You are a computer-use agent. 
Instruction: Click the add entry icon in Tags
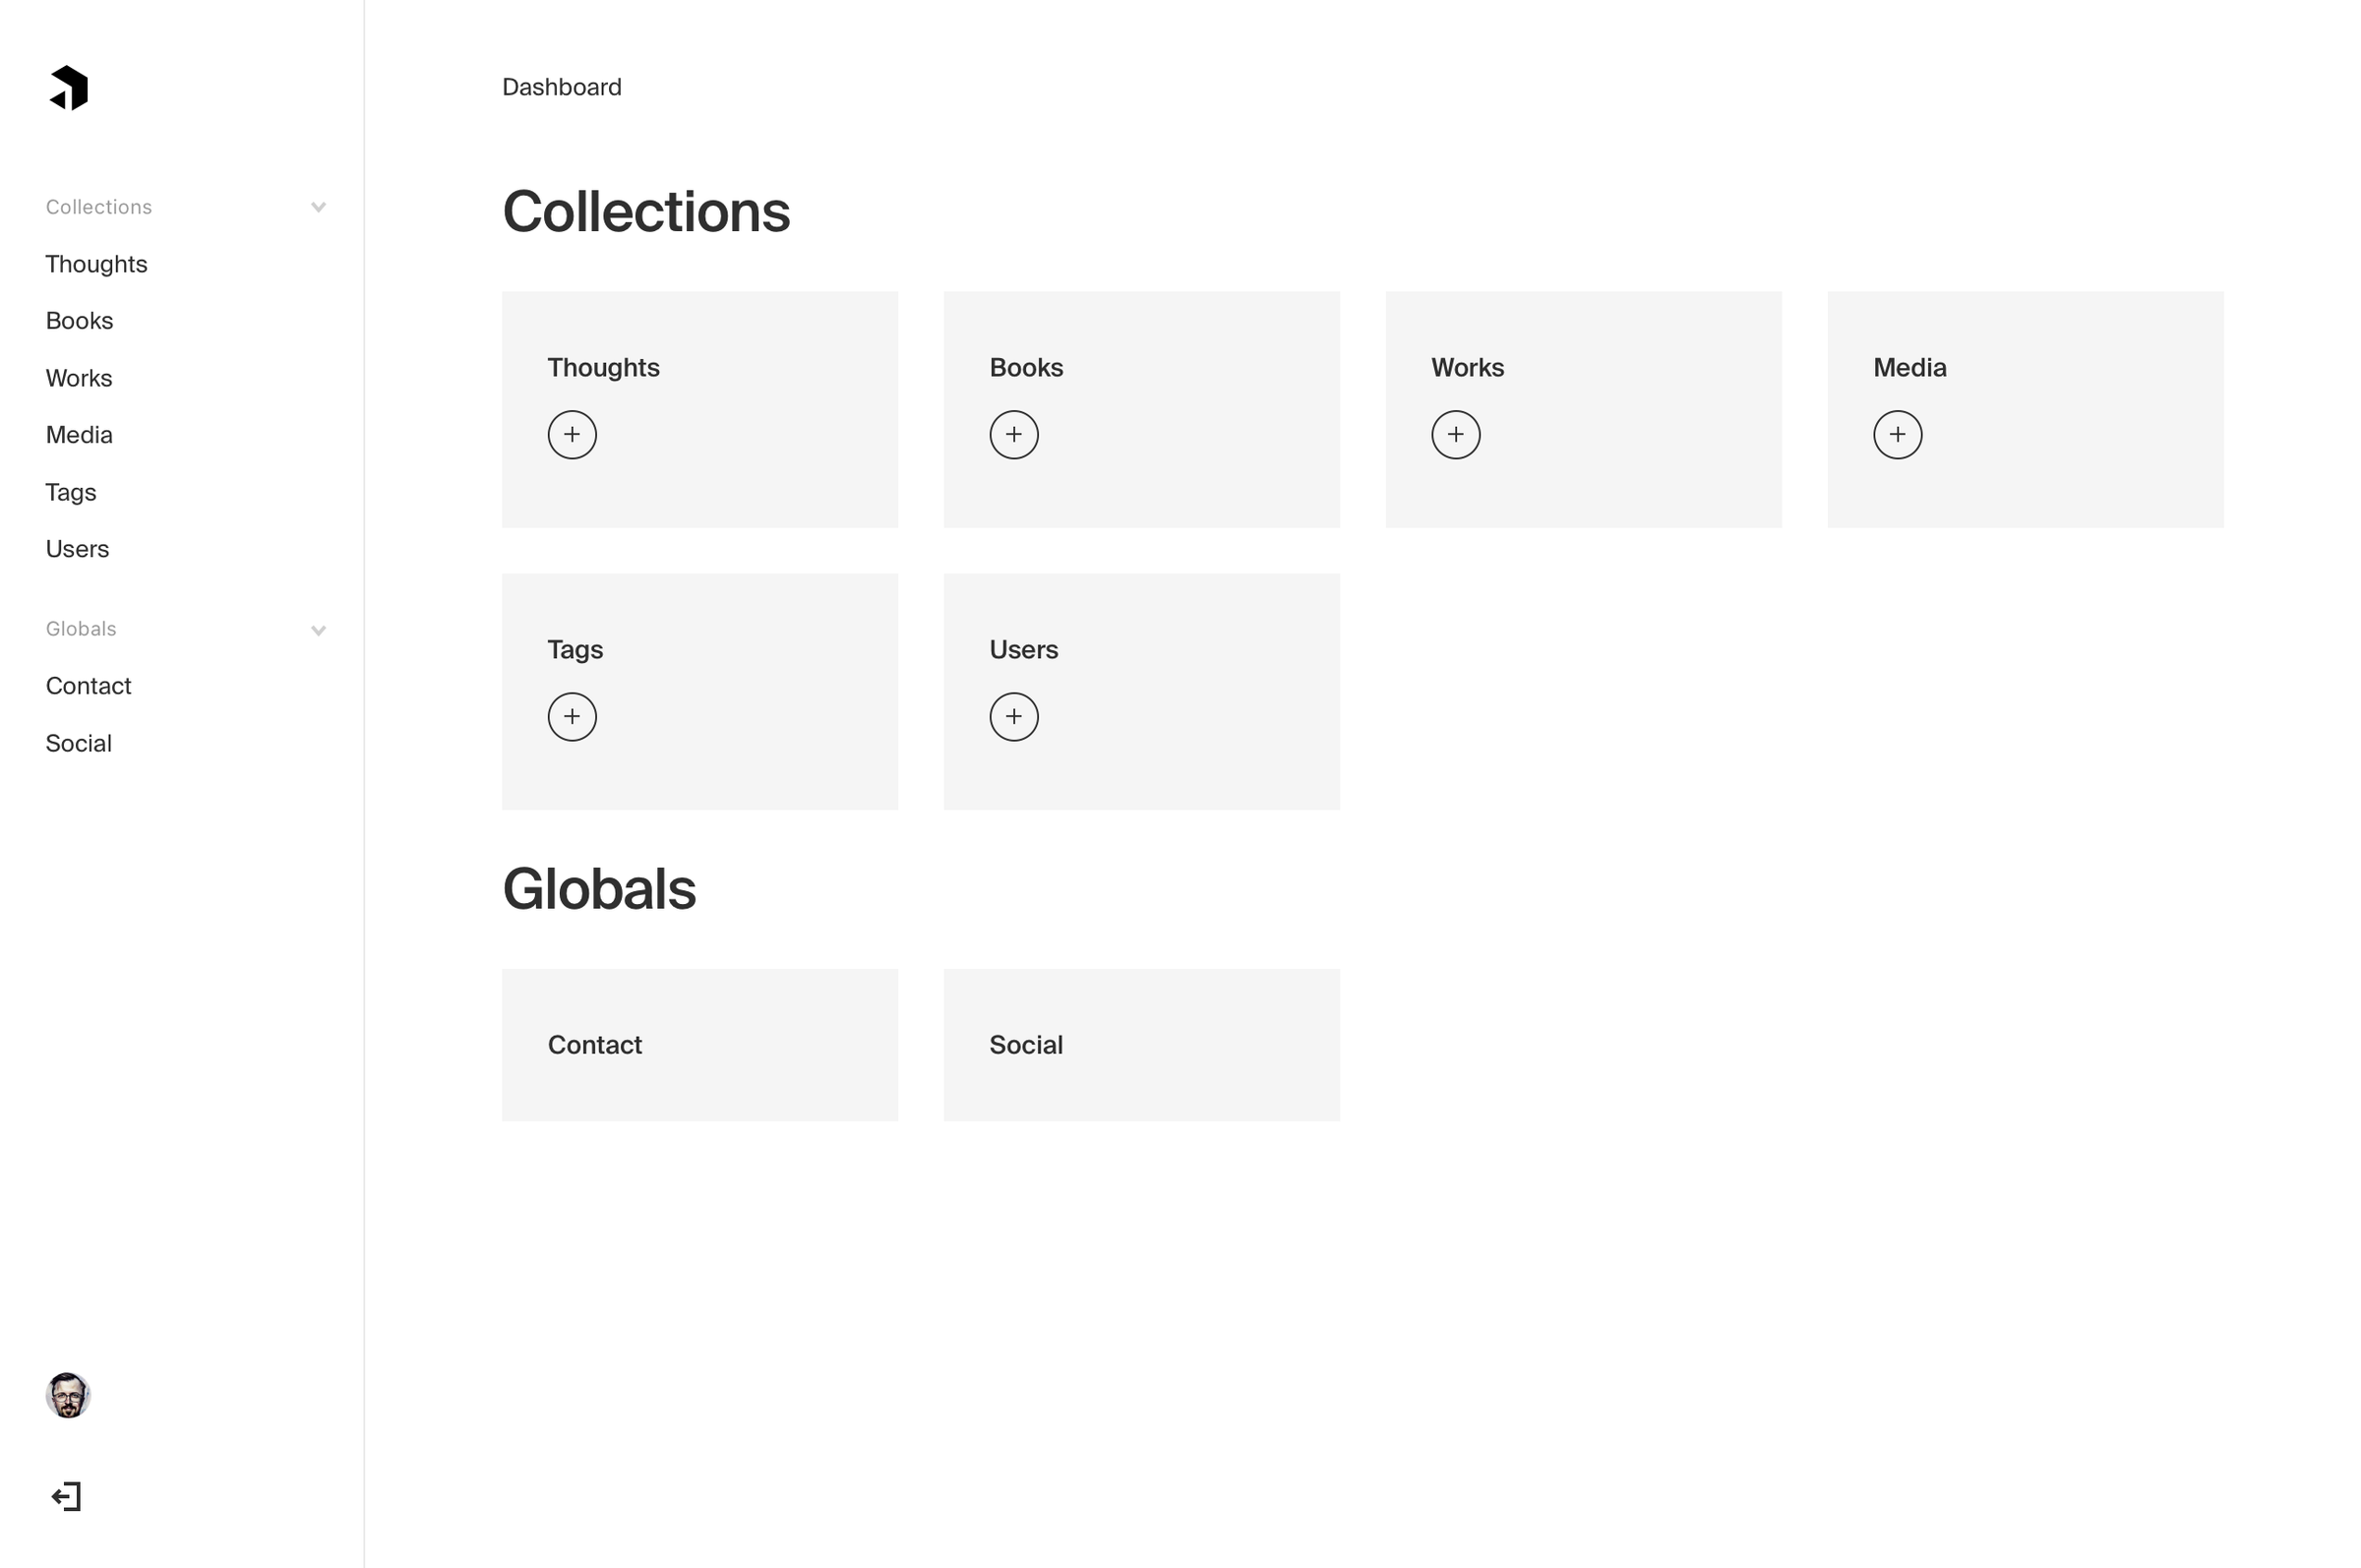pos(571,716)
